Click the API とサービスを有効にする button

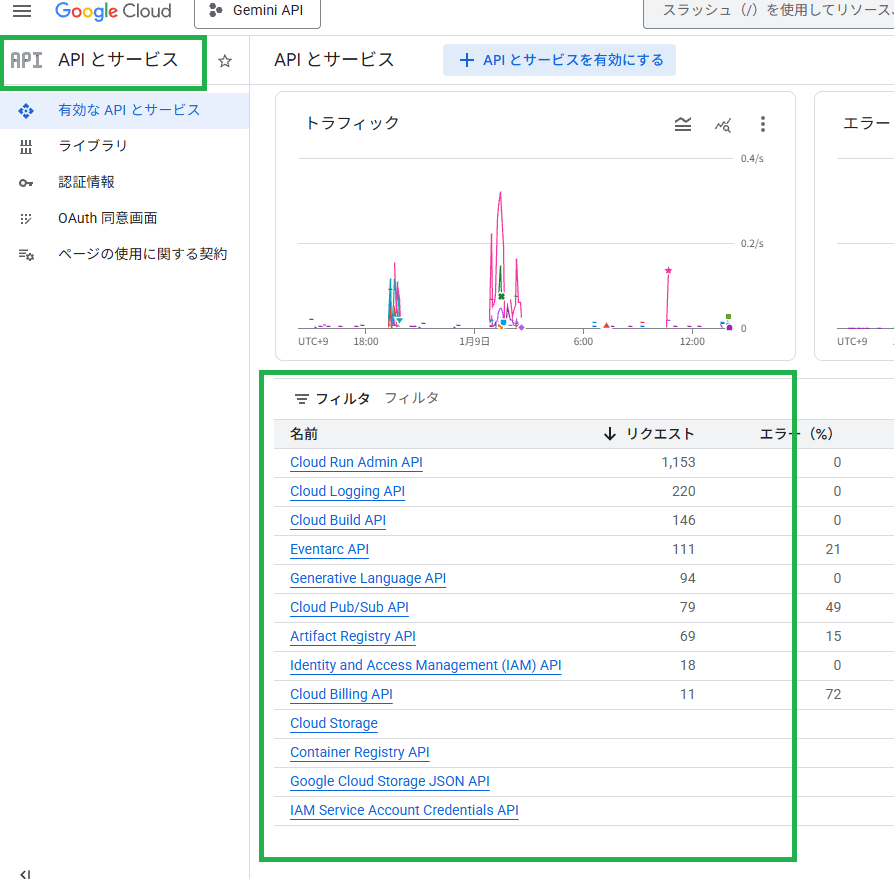[559, 61]
